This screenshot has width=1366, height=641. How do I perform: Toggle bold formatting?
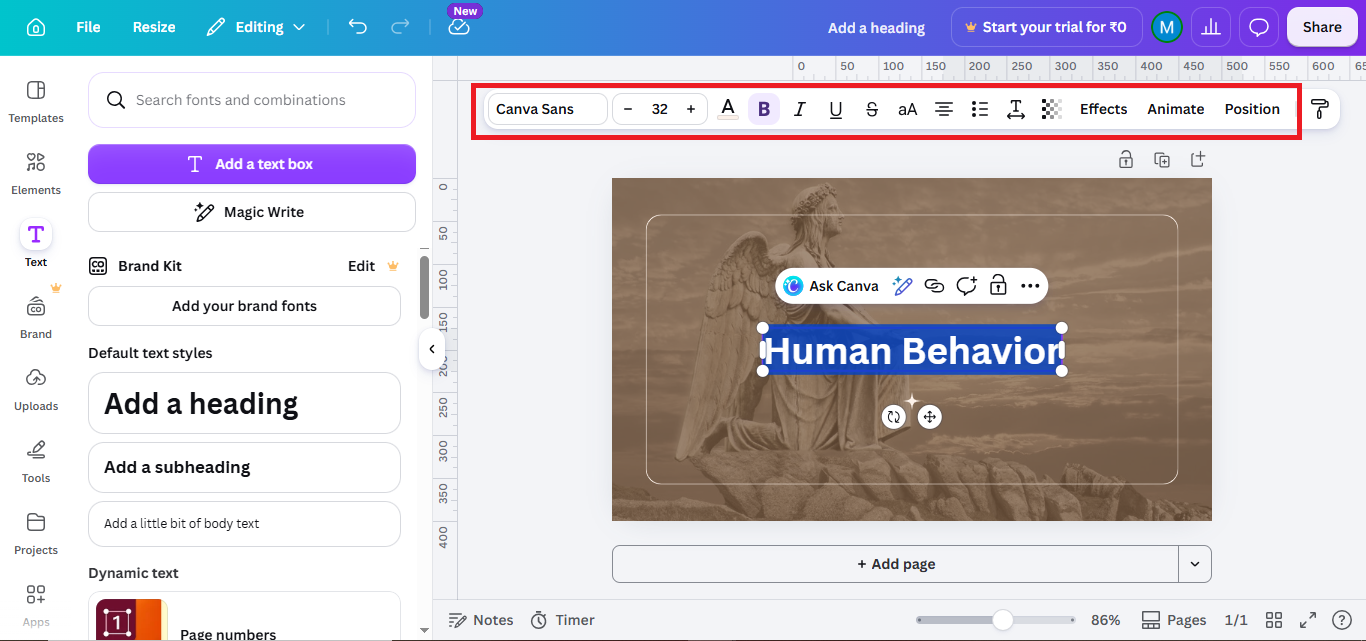tap(764, 109)
